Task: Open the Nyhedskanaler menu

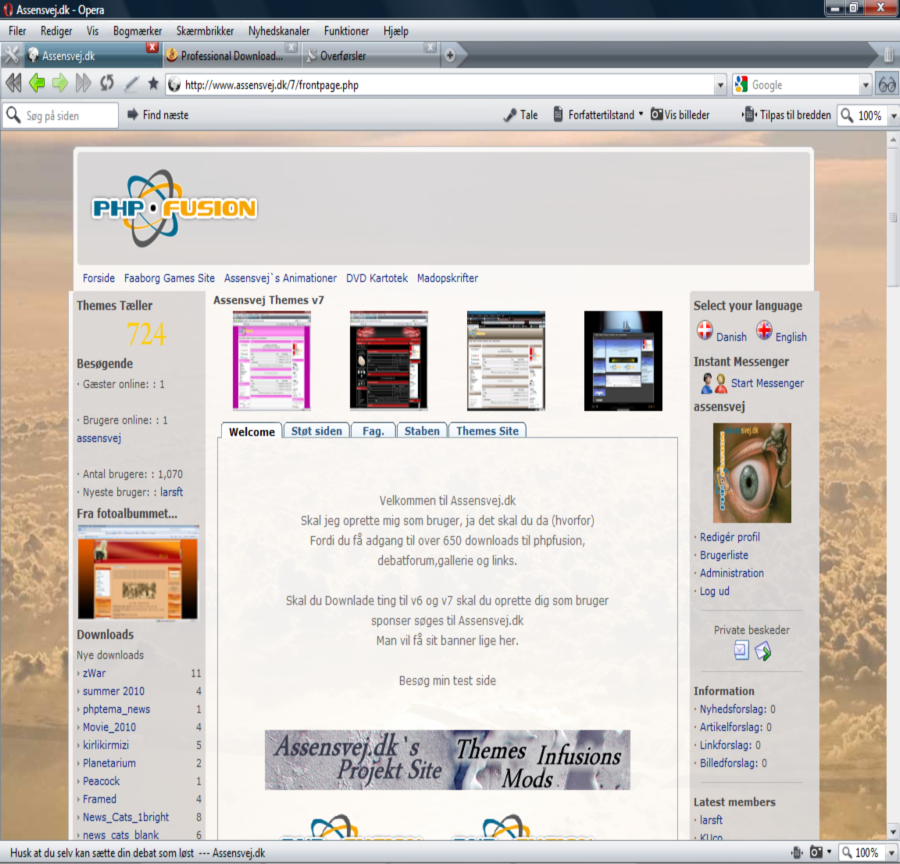Action: point(278,31)
